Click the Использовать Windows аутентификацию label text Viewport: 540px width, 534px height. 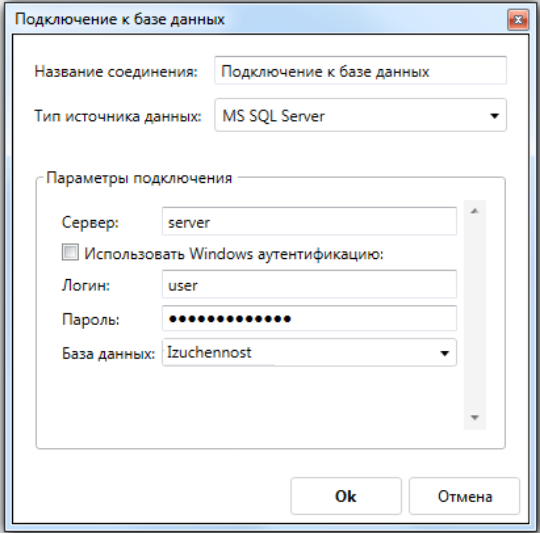click(x=233, y=254)
